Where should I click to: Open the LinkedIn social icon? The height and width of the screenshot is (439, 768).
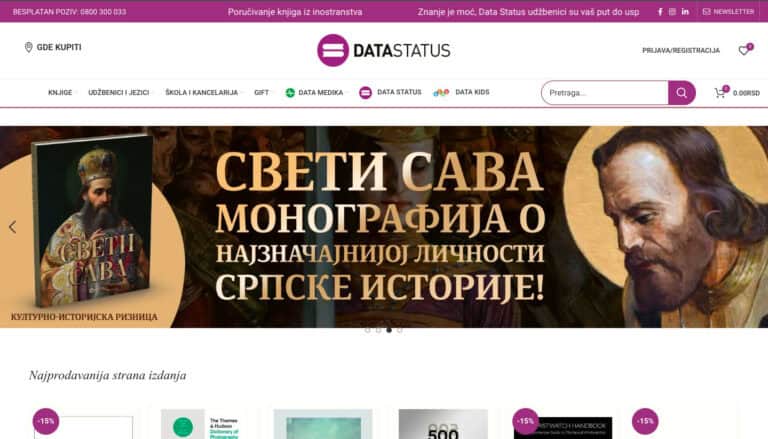pyautogui.click(x=685, y=12)
